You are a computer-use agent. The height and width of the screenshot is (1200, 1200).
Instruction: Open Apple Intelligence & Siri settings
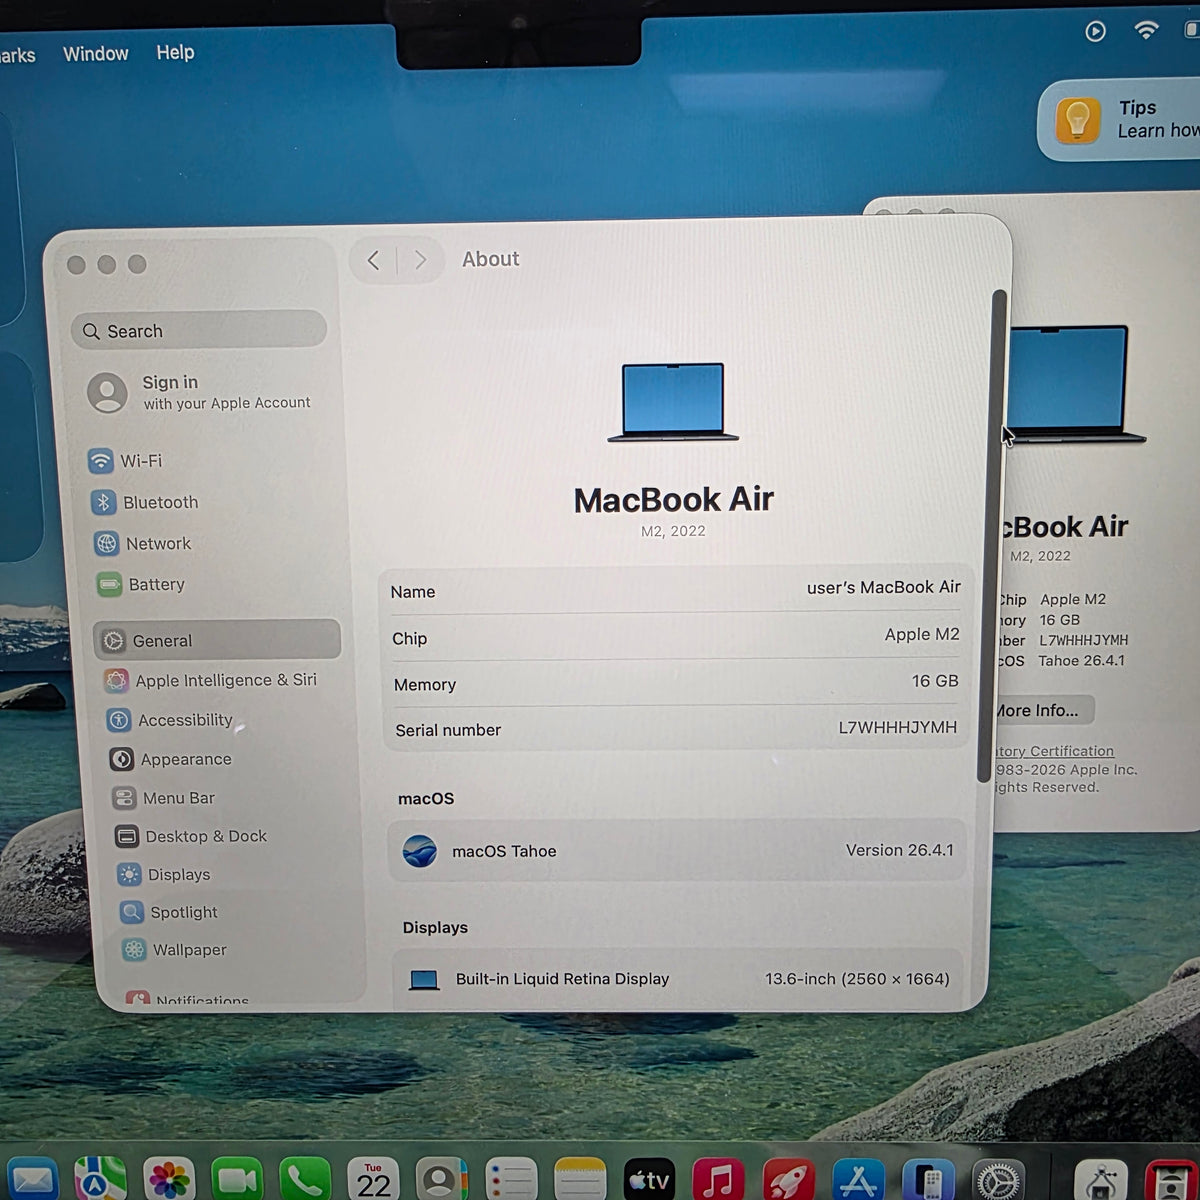[211, 680]
